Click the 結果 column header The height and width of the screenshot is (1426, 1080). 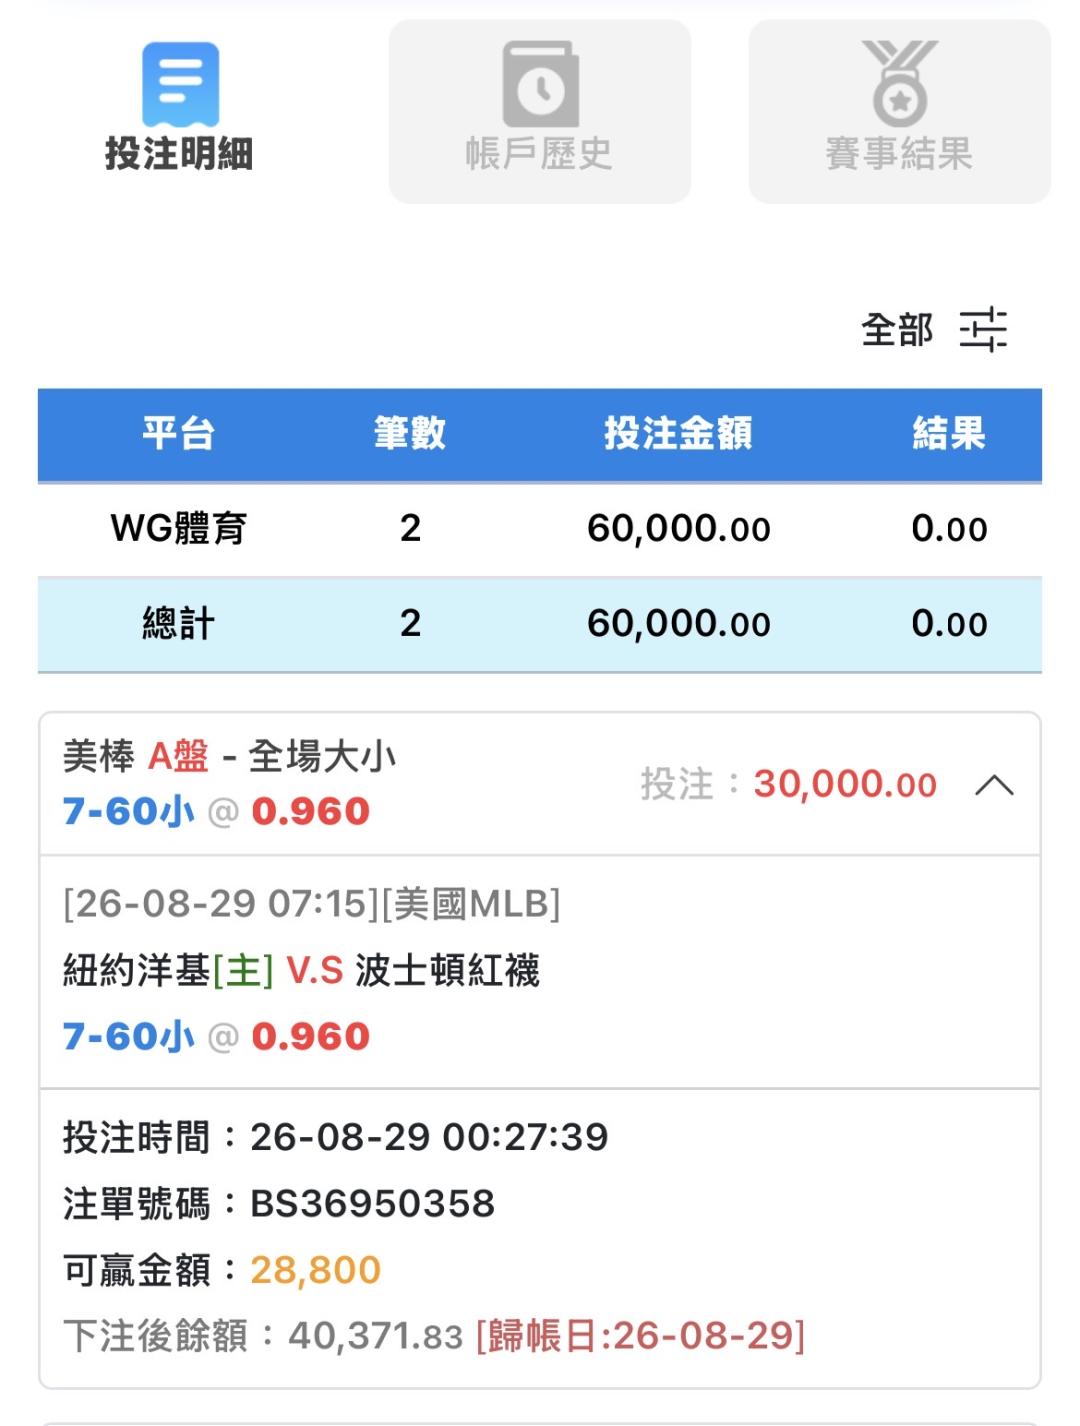tap(949, 434)
